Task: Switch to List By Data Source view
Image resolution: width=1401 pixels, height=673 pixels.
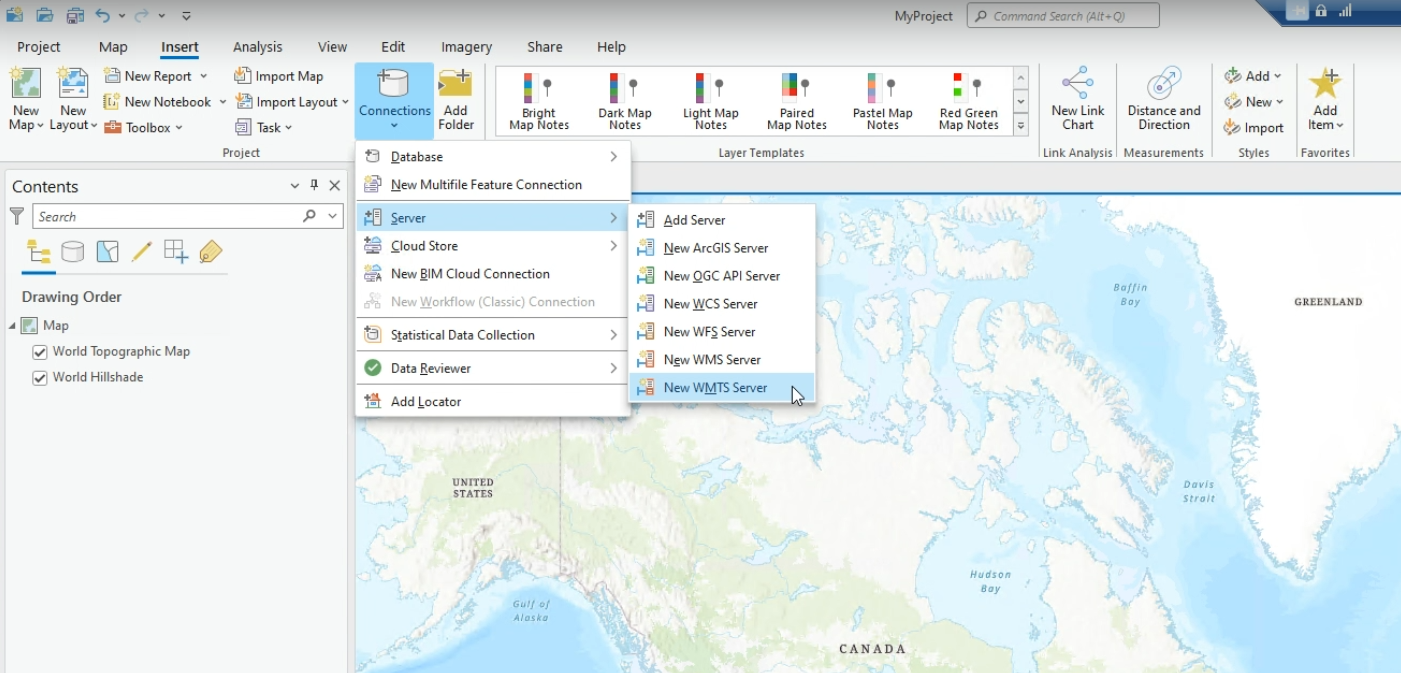Action: [73, 252]
